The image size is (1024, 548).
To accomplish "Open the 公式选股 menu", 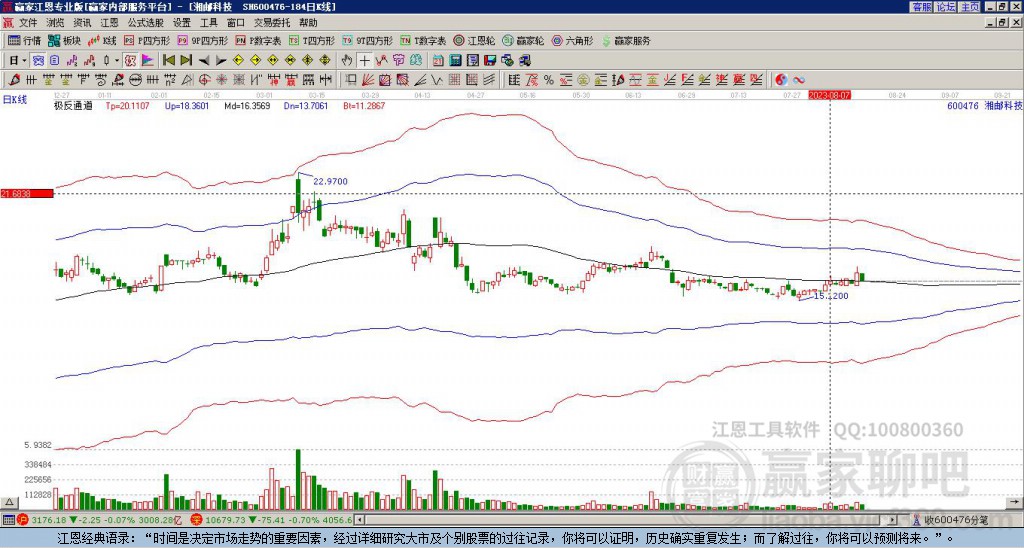I will point(146,23).
